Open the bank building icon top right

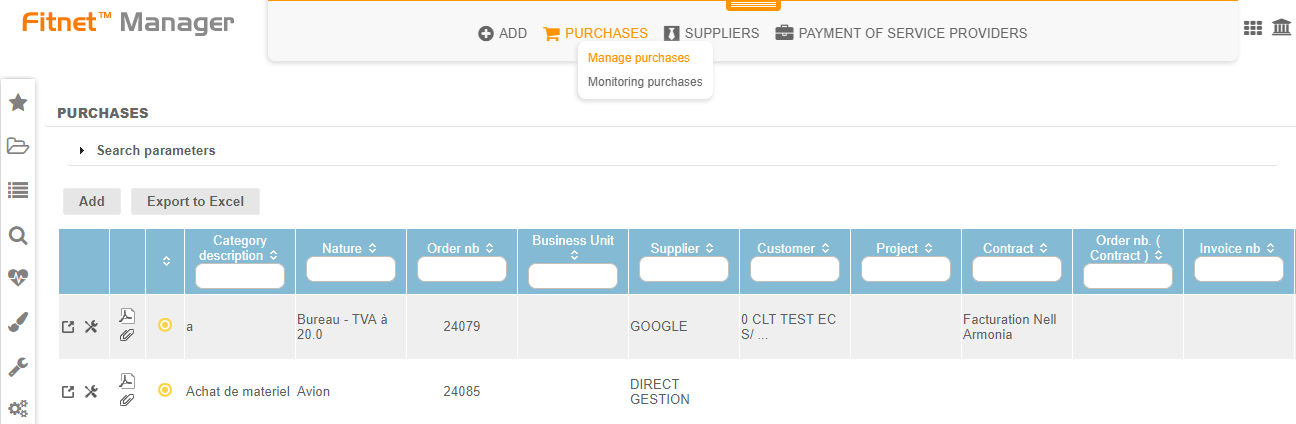(x=1281, y=29)
